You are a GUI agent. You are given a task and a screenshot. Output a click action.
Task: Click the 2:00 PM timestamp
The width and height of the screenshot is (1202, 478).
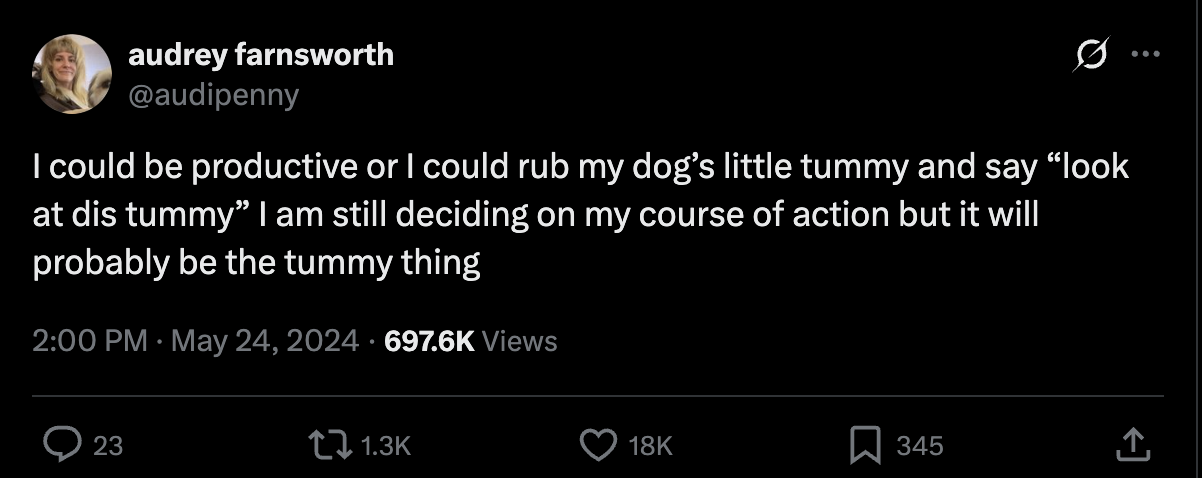[x=90, y=341]
